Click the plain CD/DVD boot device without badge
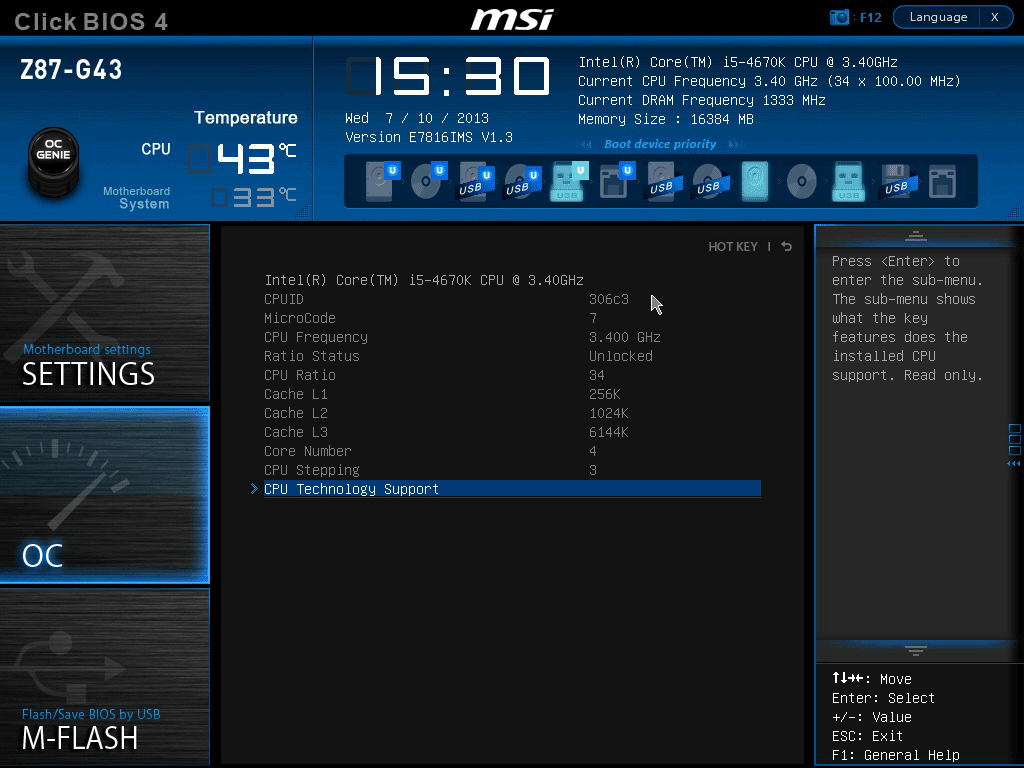1024x768 pixels. [801, 182]
